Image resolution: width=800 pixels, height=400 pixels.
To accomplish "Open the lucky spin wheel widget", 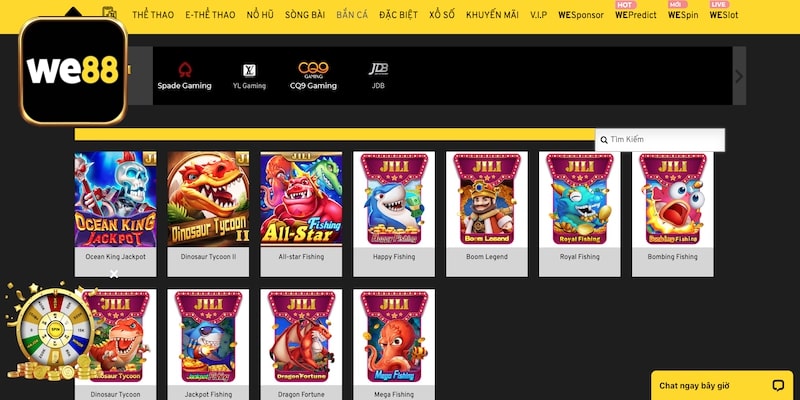I will (55, 329).
